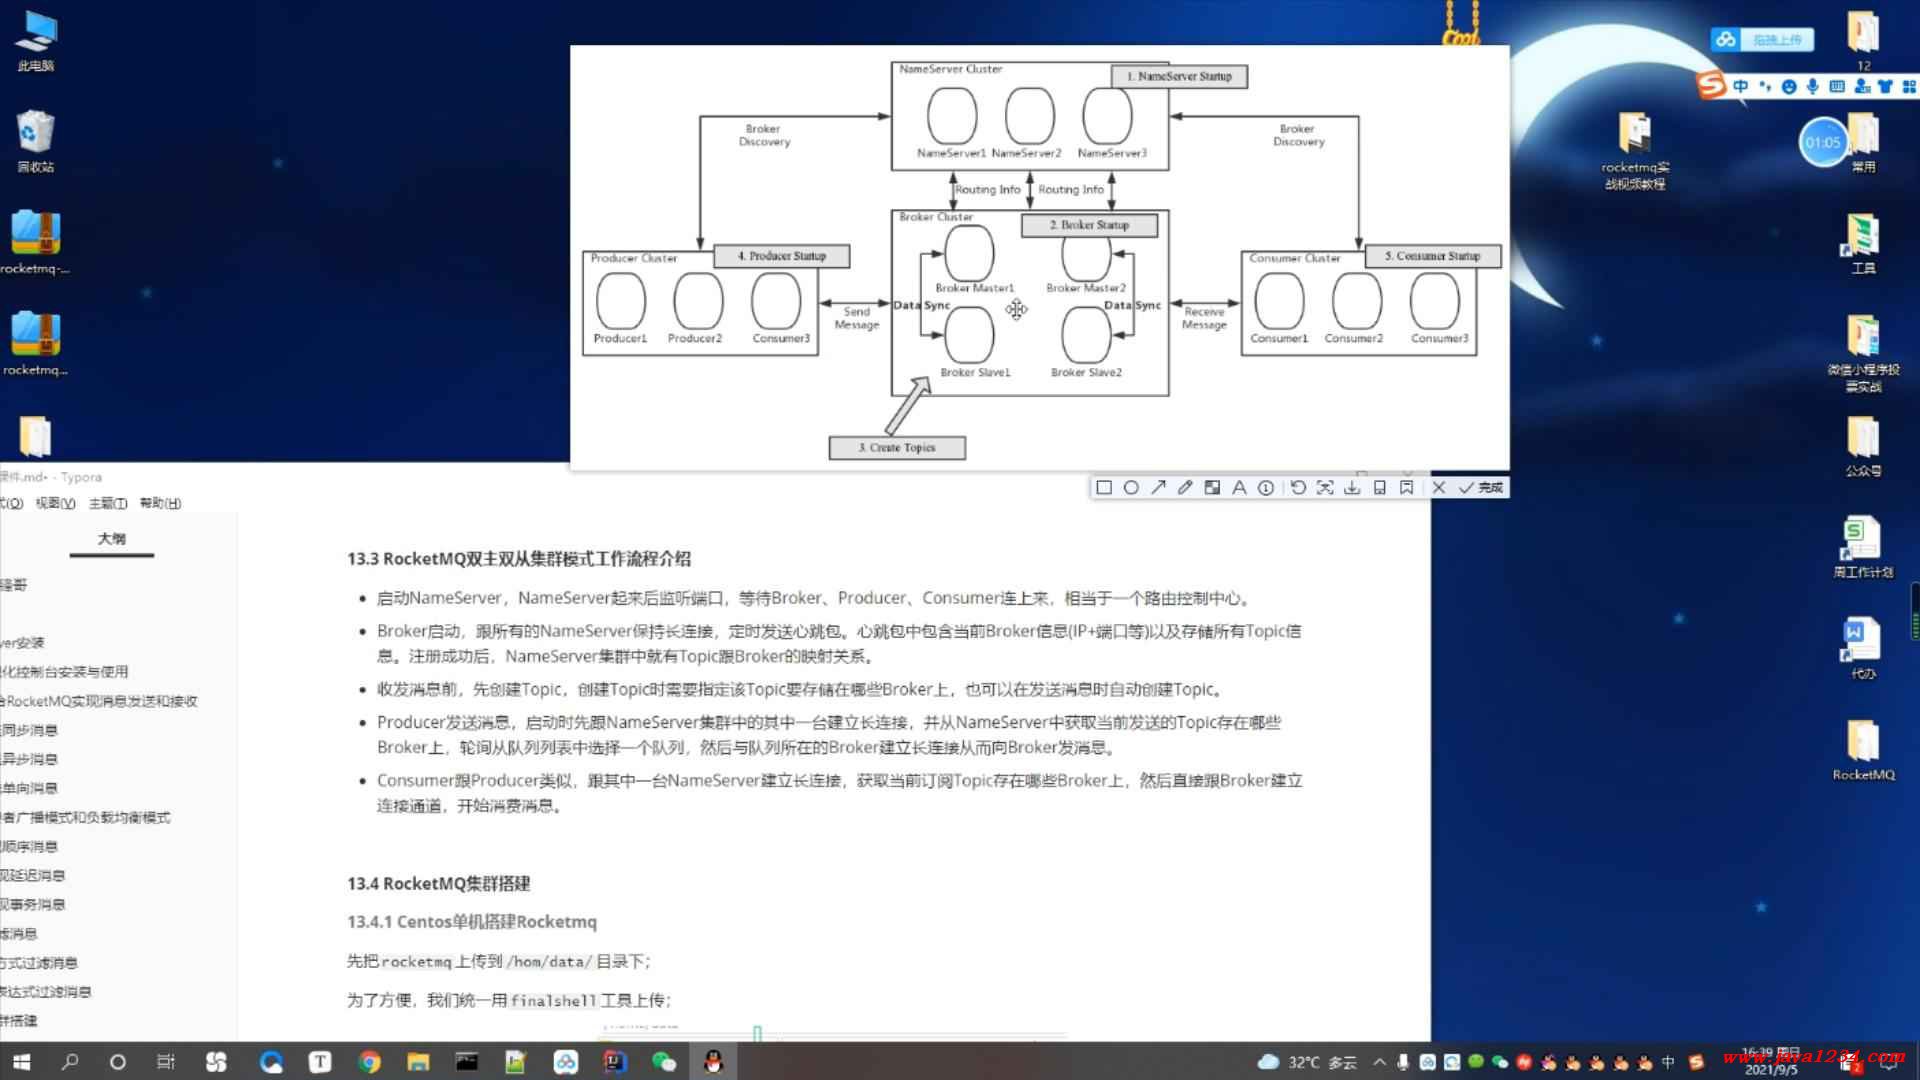The height and width of the screenshot is (1080, 1920).
Task: Select the rocketmq实战视频教程 folder on desktop
Action: tap(1635, 150)
